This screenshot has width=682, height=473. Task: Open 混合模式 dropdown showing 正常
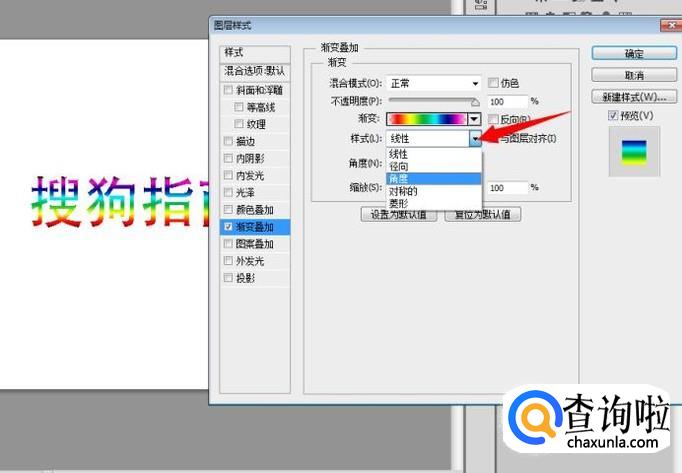pyautogui.click(x=434, y=83)
